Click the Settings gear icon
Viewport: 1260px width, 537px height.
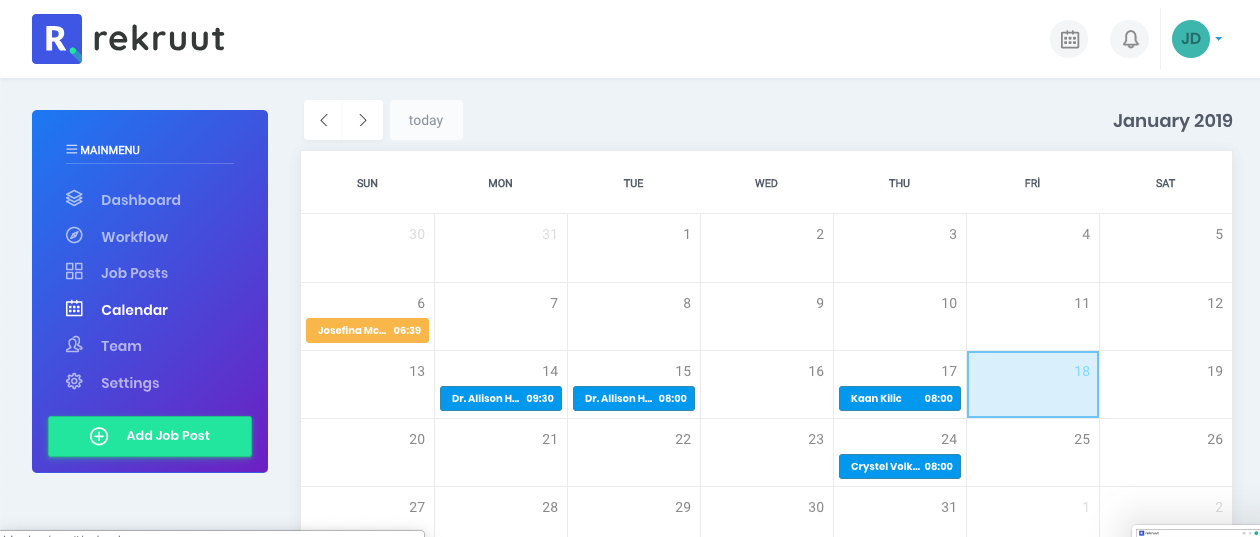74,382
